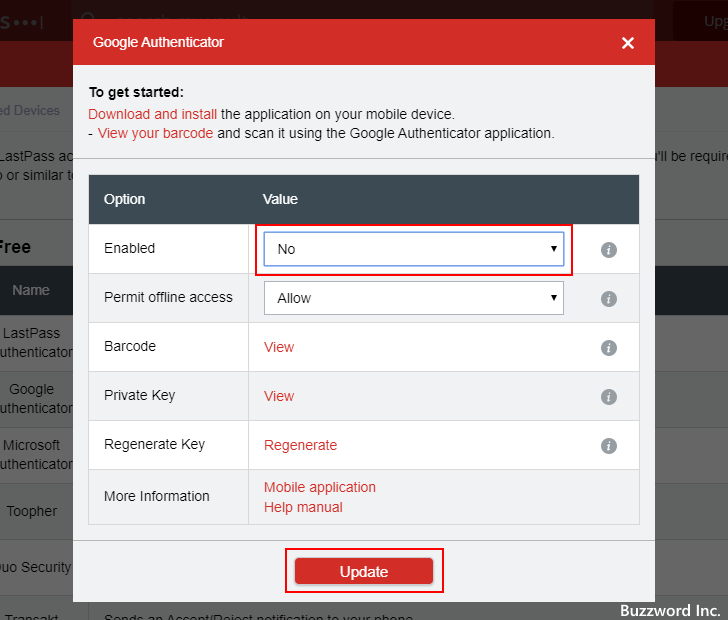Screen dimensions: 728x620
Task: Open the Permit offline access dropdown
Action: 414,298
